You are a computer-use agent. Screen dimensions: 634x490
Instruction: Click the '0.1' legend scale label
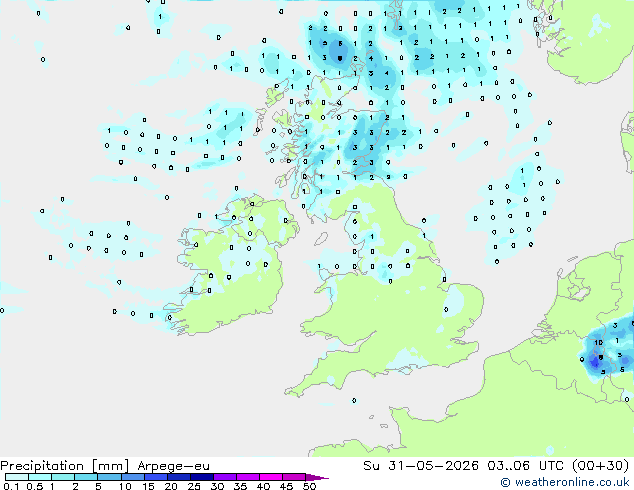[x=11, y=486]
